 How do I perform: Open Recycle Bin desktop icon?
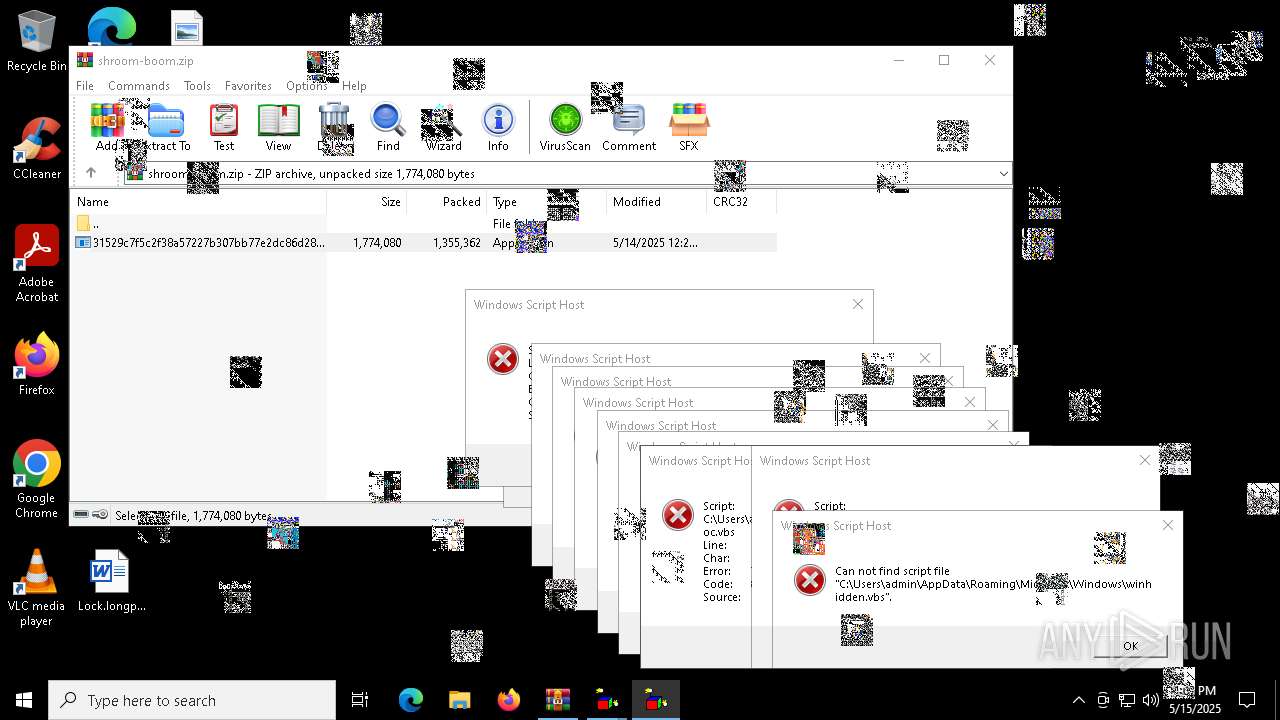(36, 42)
